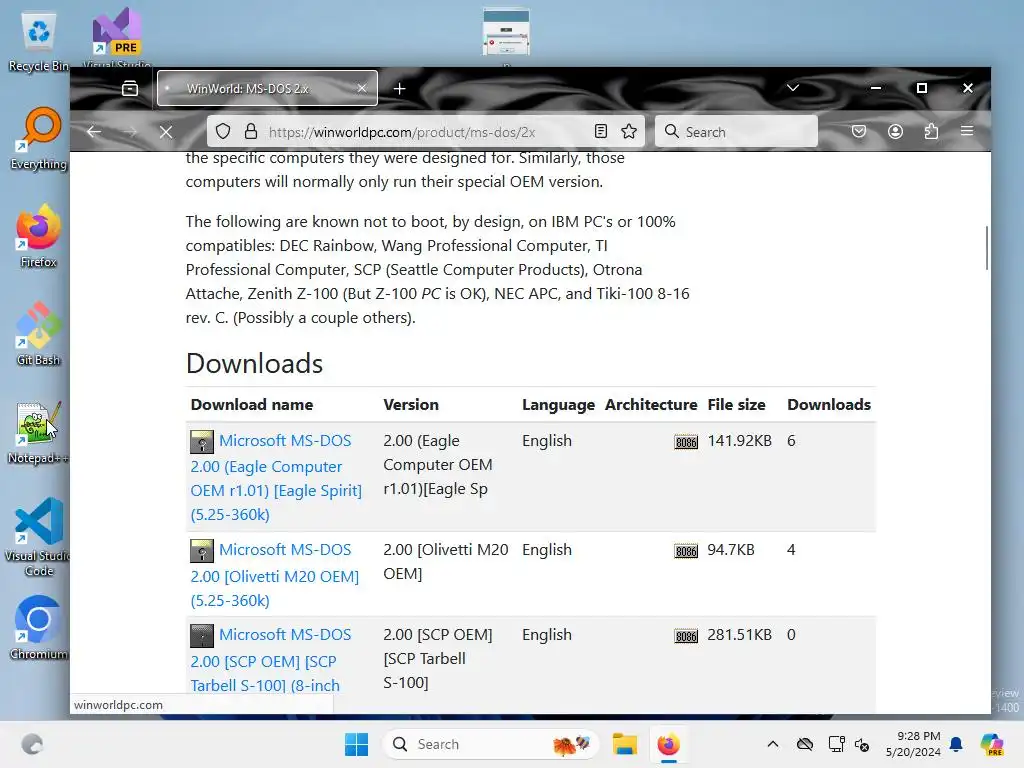This screenshot has height=768, width=1024.
Task: Click the winworldpc.com address bar
Action: click(x=426, y=132)
